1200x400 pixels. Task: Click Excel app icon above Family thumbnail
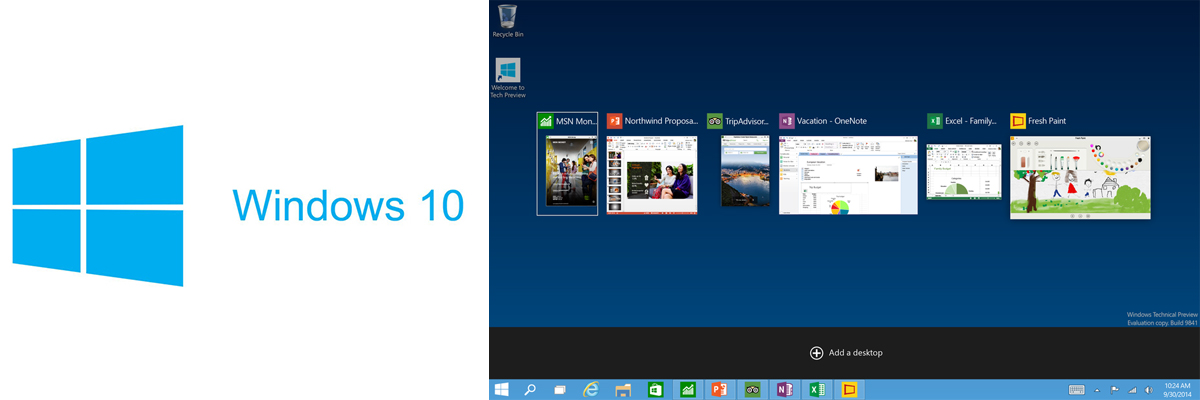(x=934, y=121)
